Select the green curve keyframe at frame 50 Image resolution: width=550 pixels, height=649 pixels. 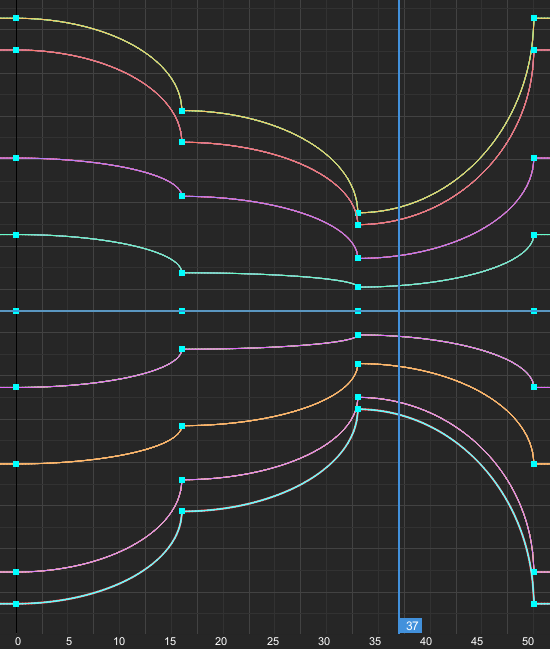click(x=534, y=235)
